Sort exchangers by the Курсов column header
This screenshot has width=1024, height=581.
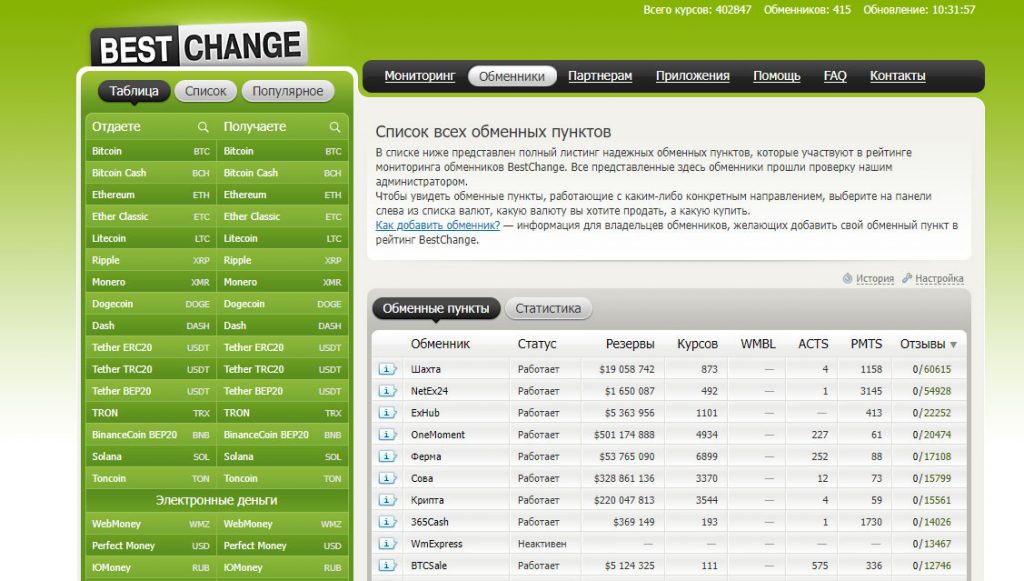tap(697, 344)
